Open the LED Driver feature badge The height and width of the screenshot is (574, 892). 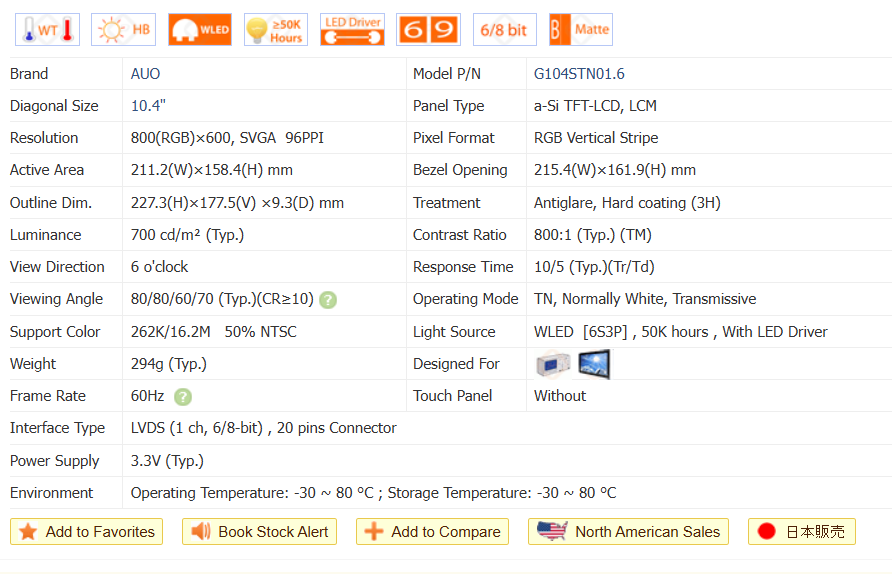pos(352,30)
